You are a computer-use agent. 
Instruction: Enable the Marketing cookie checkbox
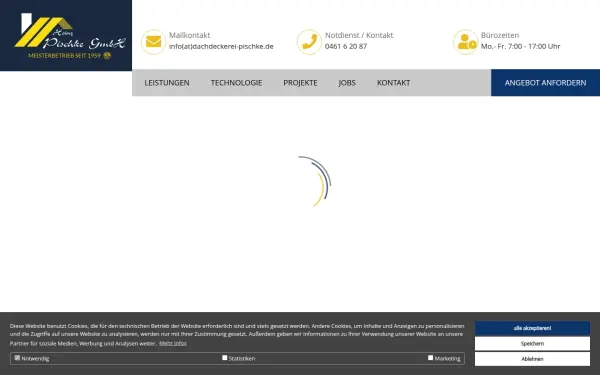click(430, 357)
